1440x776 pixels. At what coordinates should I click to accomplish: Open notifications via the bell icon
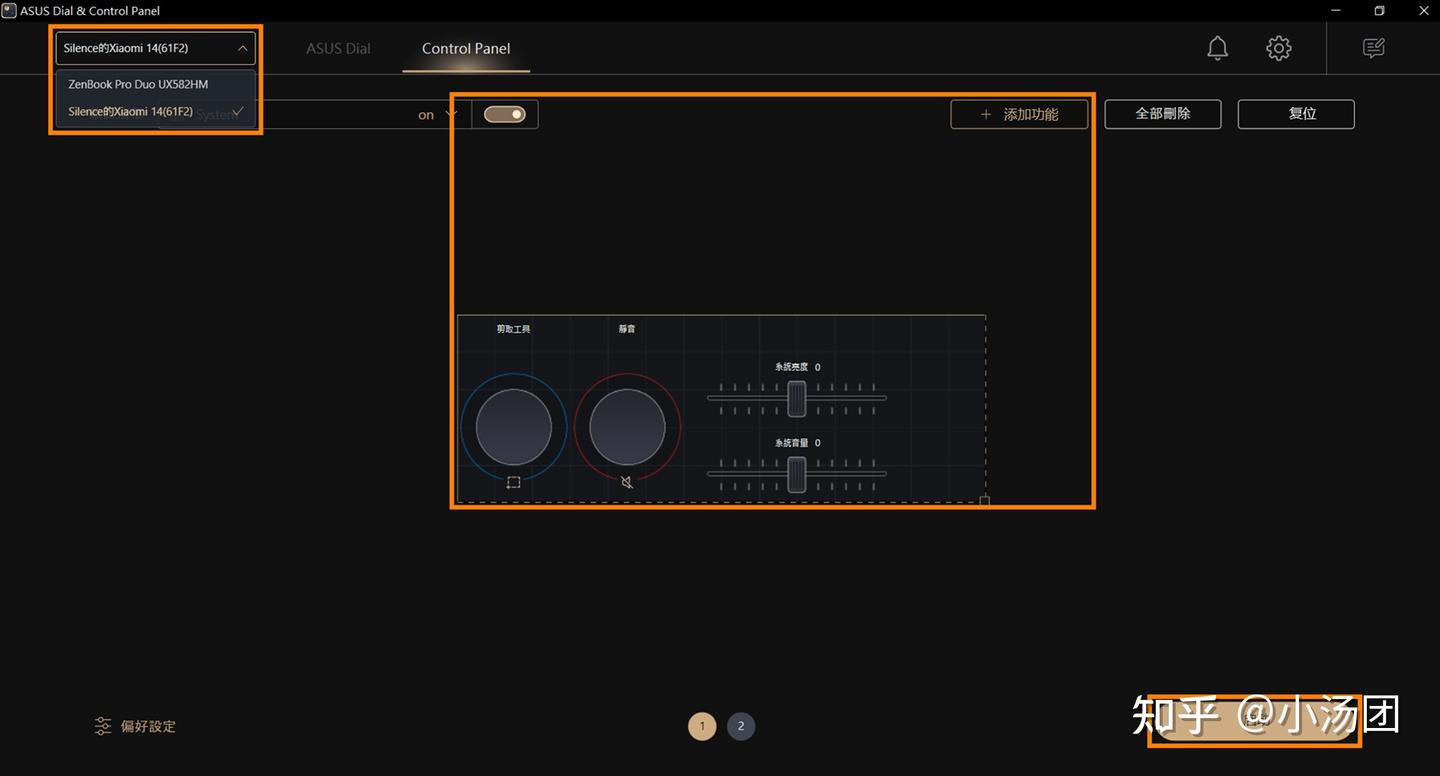[x=1217, y=47]
